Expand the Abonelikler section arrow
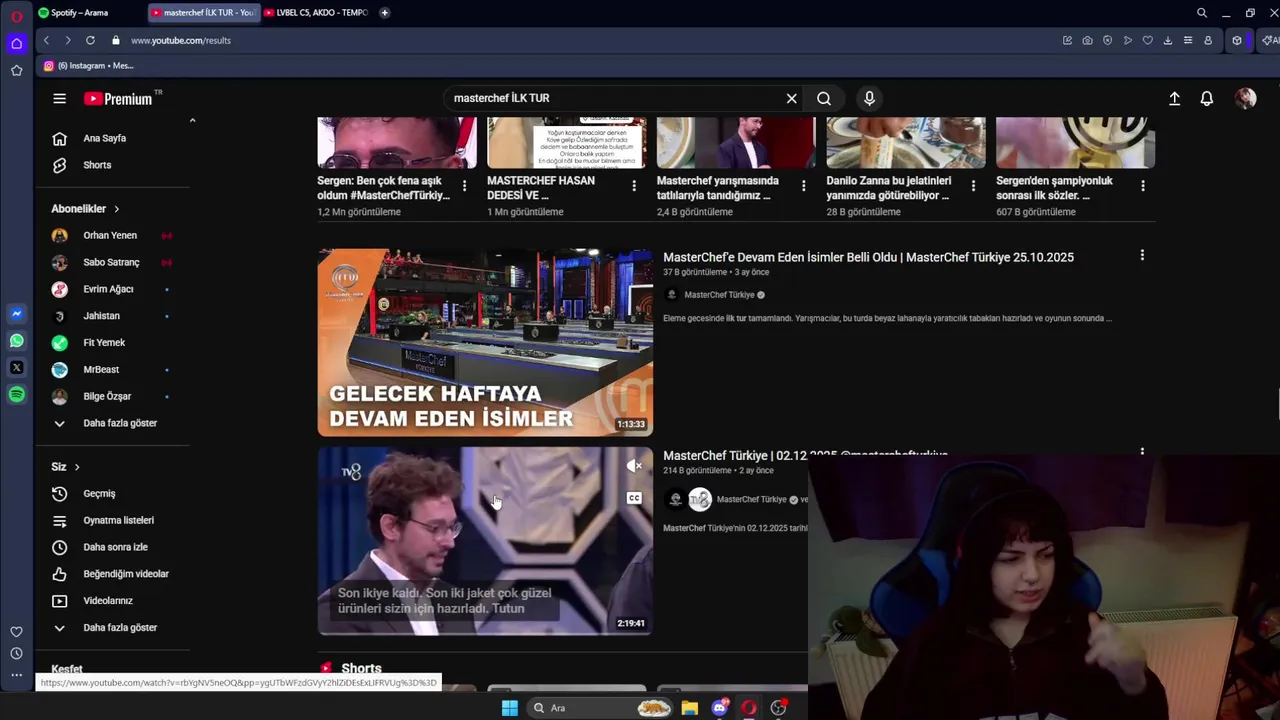The image size is (1280, 720). point(116,209)
